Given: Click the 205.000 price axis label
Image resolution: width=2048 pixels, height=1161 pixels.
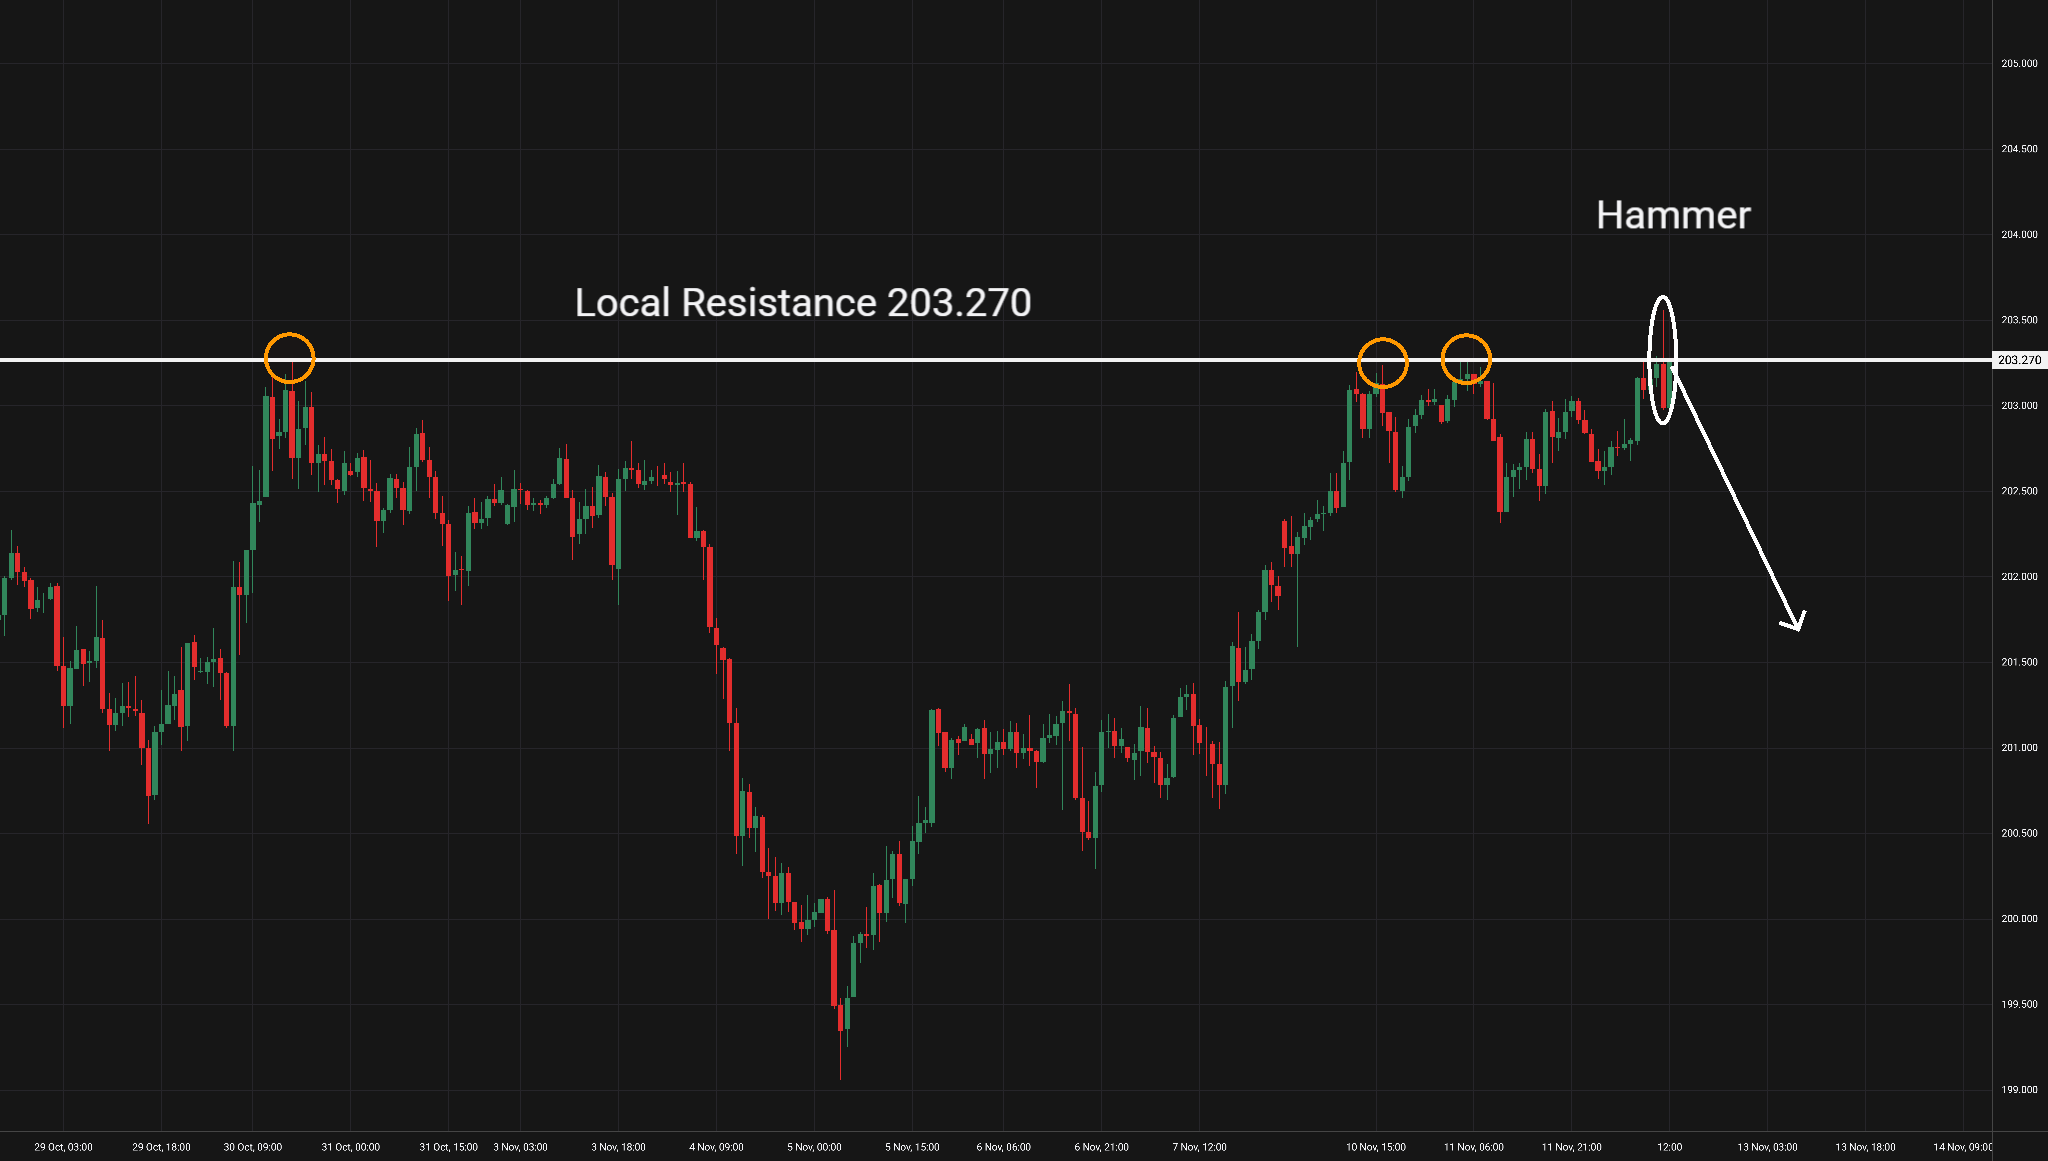Looking at the screenshot, I should pos(2018,64).
